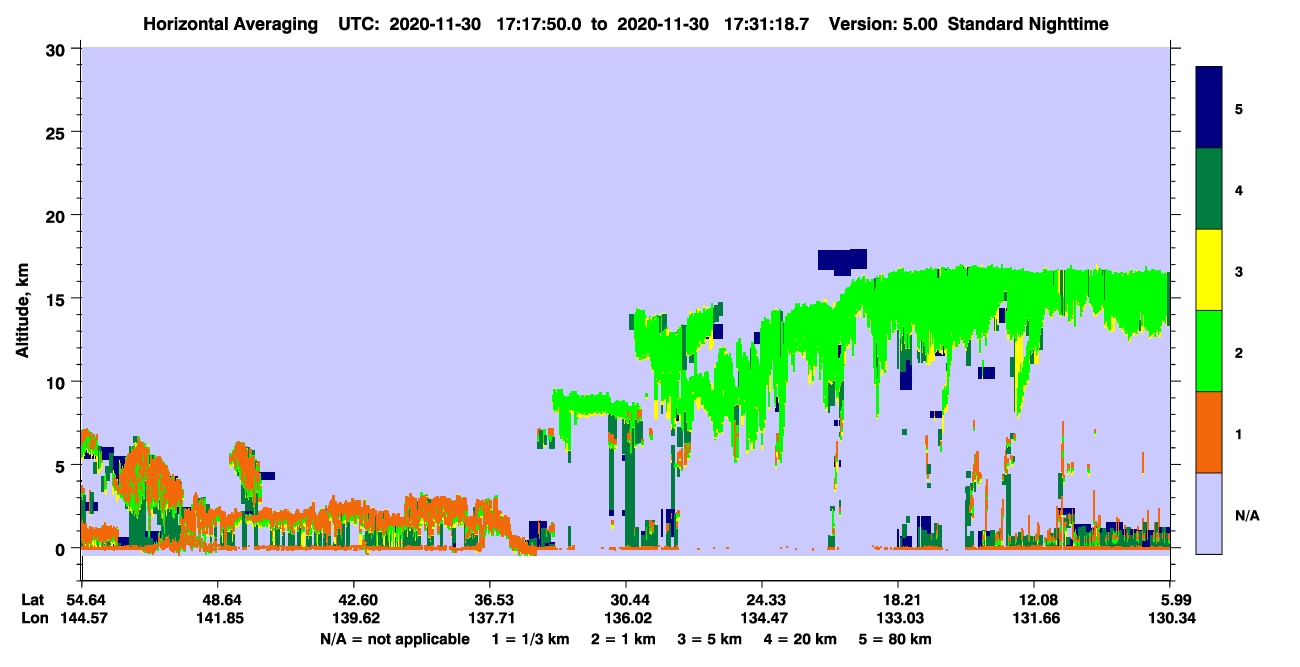Click the altitude tick label 25
Screen dimensions: 1300x667
57,132
